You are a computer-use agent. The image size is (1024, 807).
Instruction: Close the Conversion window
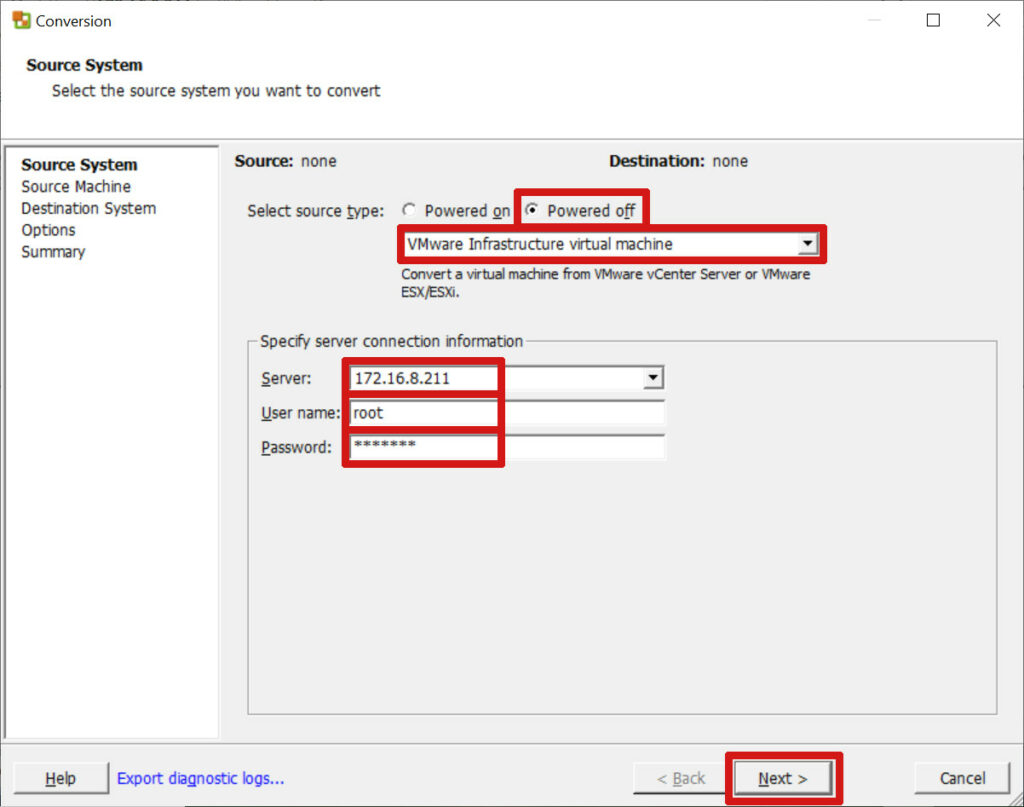(x=993, y=20)
